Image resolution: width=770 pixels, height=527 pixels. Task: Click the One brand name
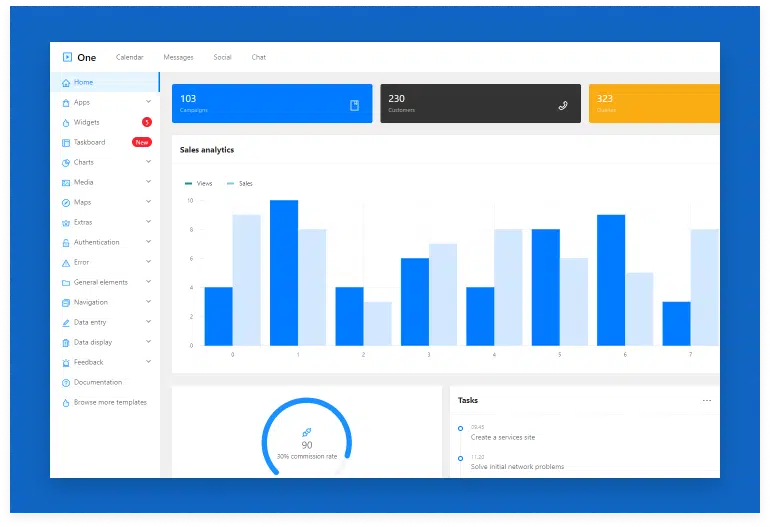coord(86,58)
